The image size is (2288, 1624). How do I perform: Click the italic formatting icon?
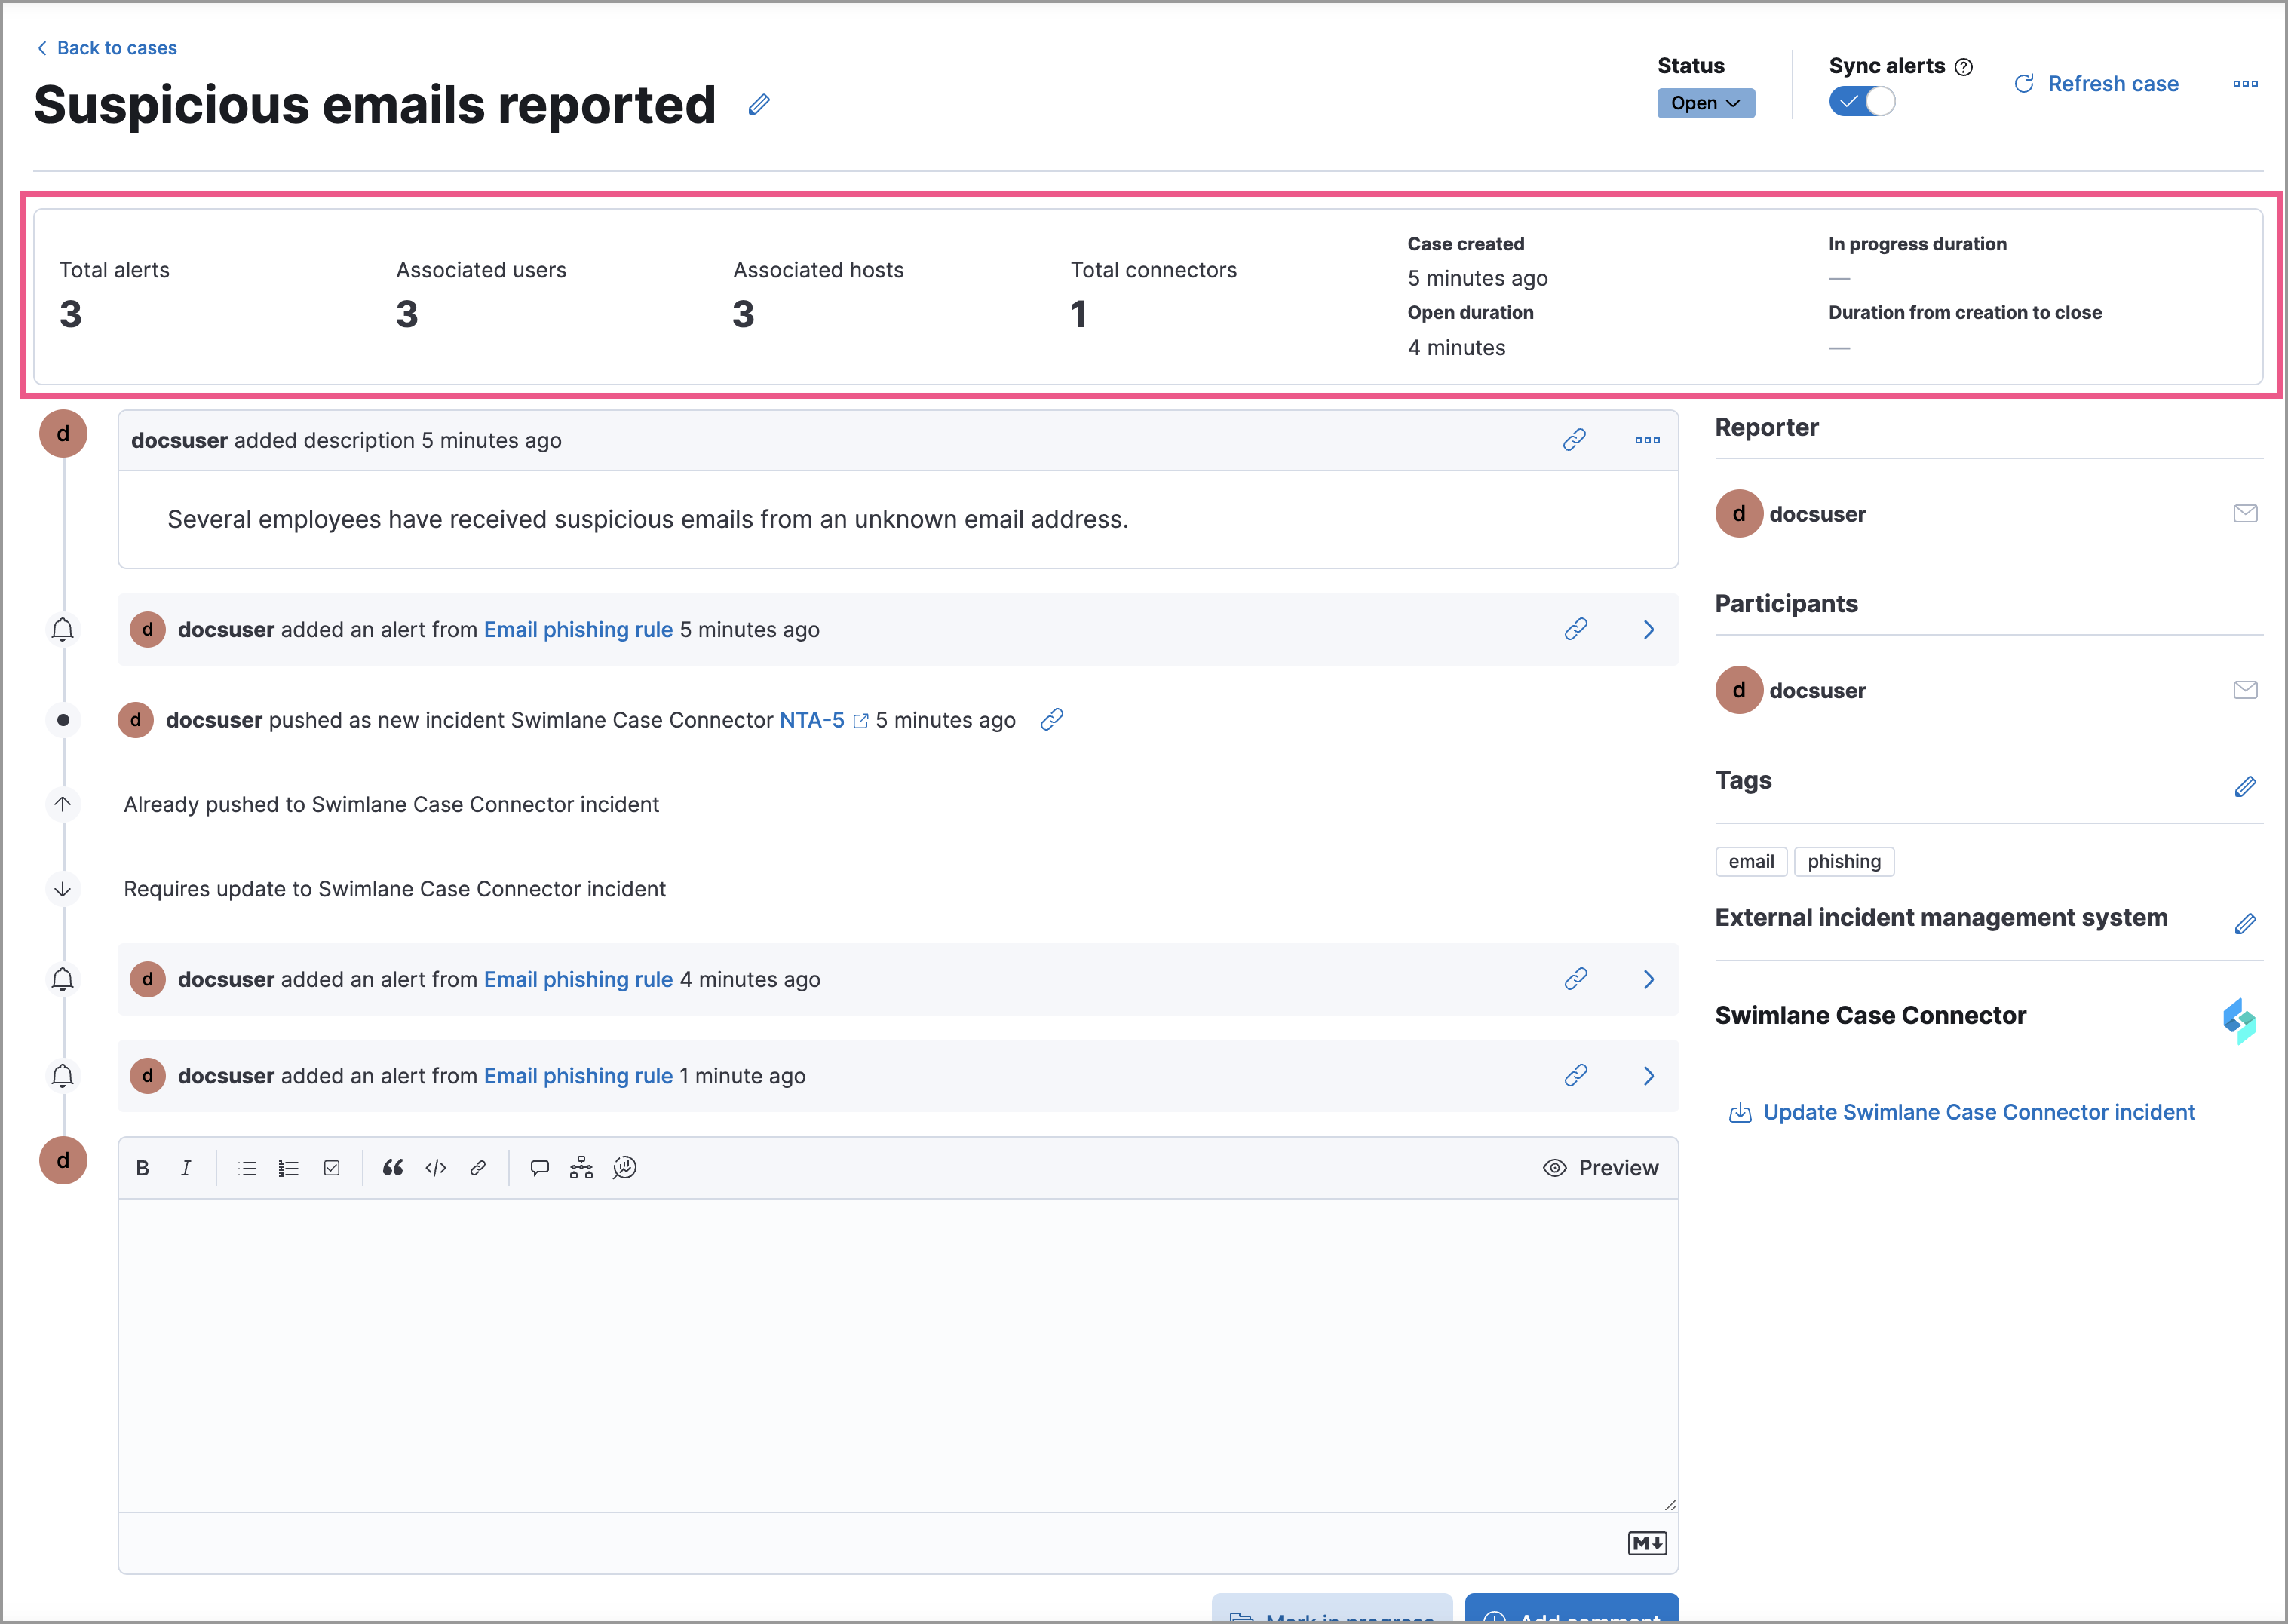point(186,1168)
